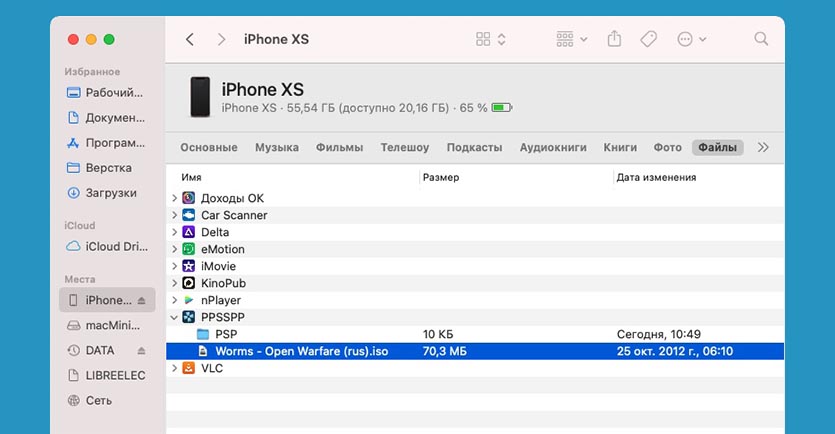Select the Файлы tab
Viewport: 835px width, 434px height.
tap(717, 148)
